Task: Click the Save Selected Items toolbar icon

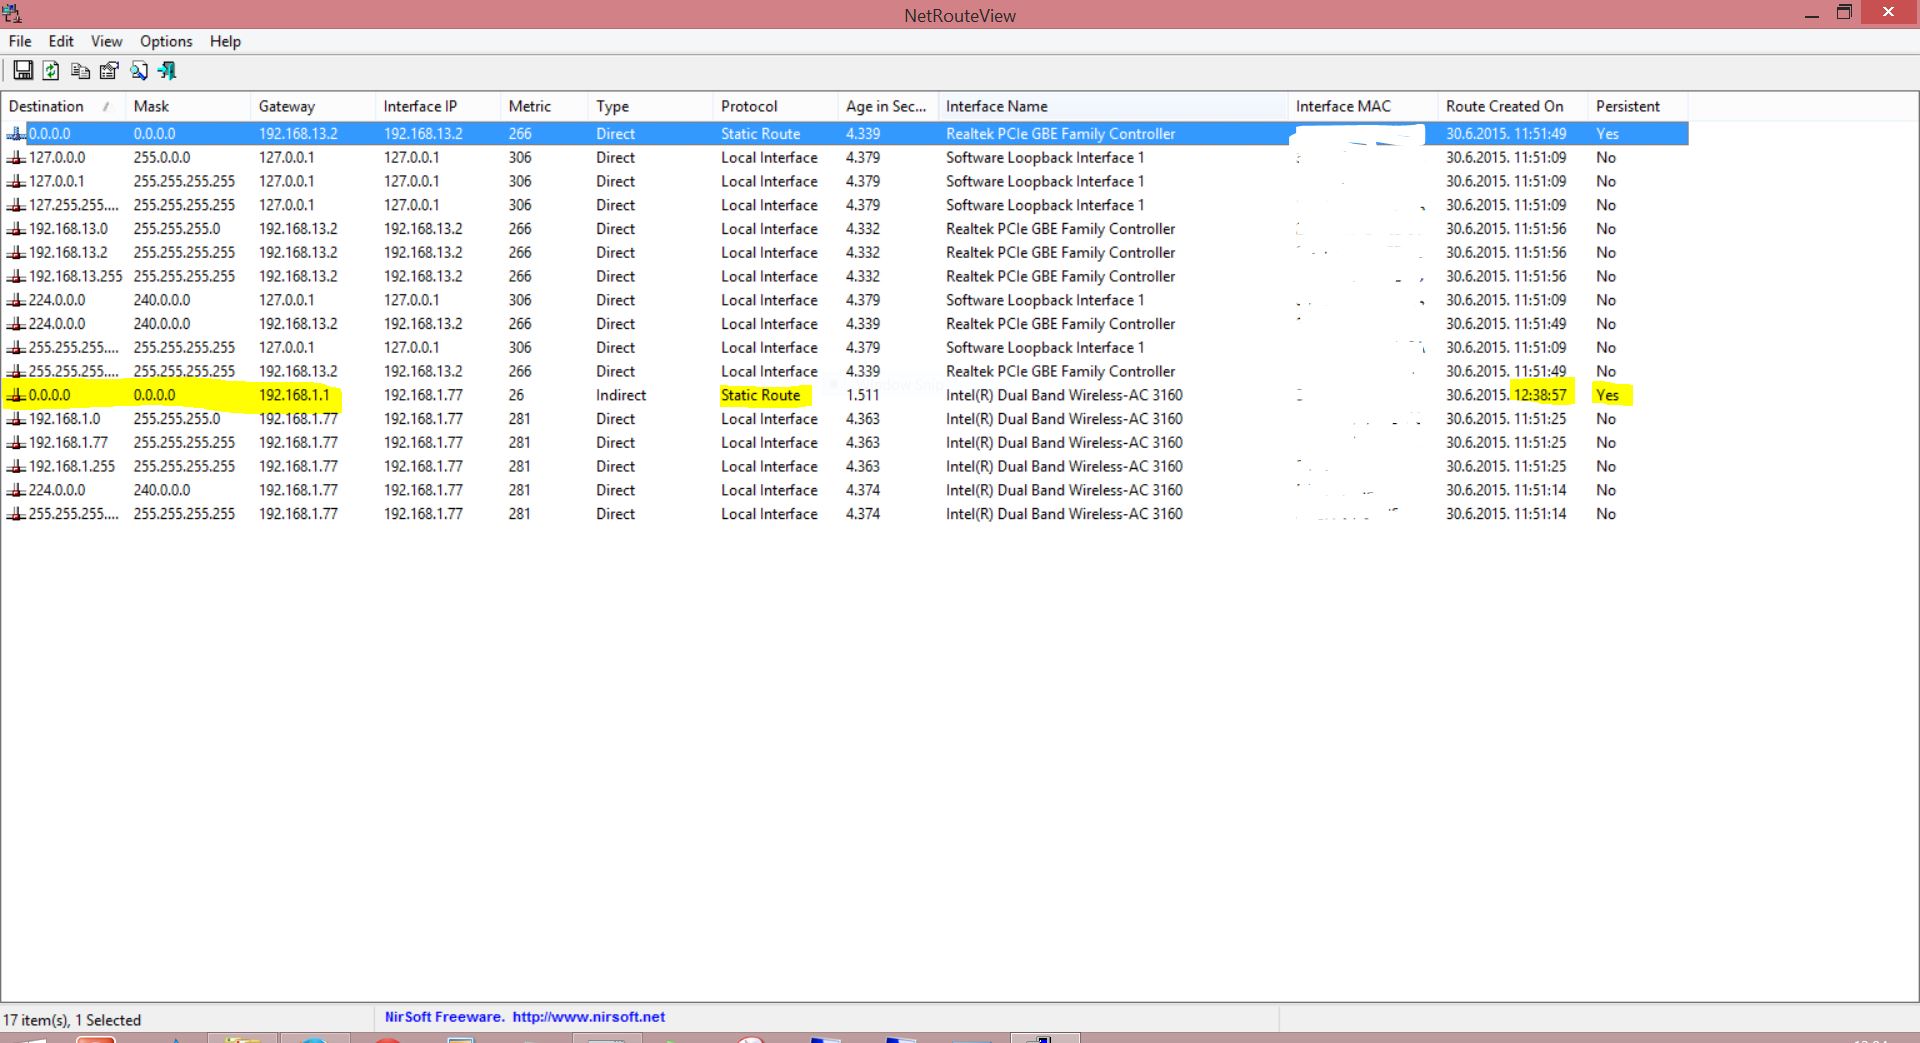Action: click(22, 70)
